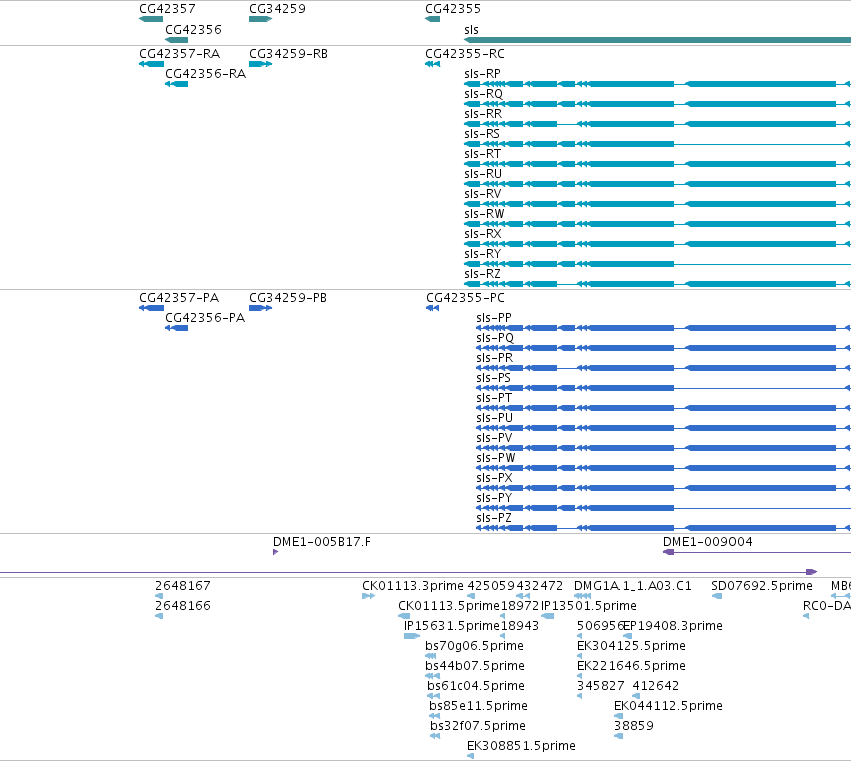Select bs85e11.5prime EST
Viewport: 851px width, 761px height.
478,706
